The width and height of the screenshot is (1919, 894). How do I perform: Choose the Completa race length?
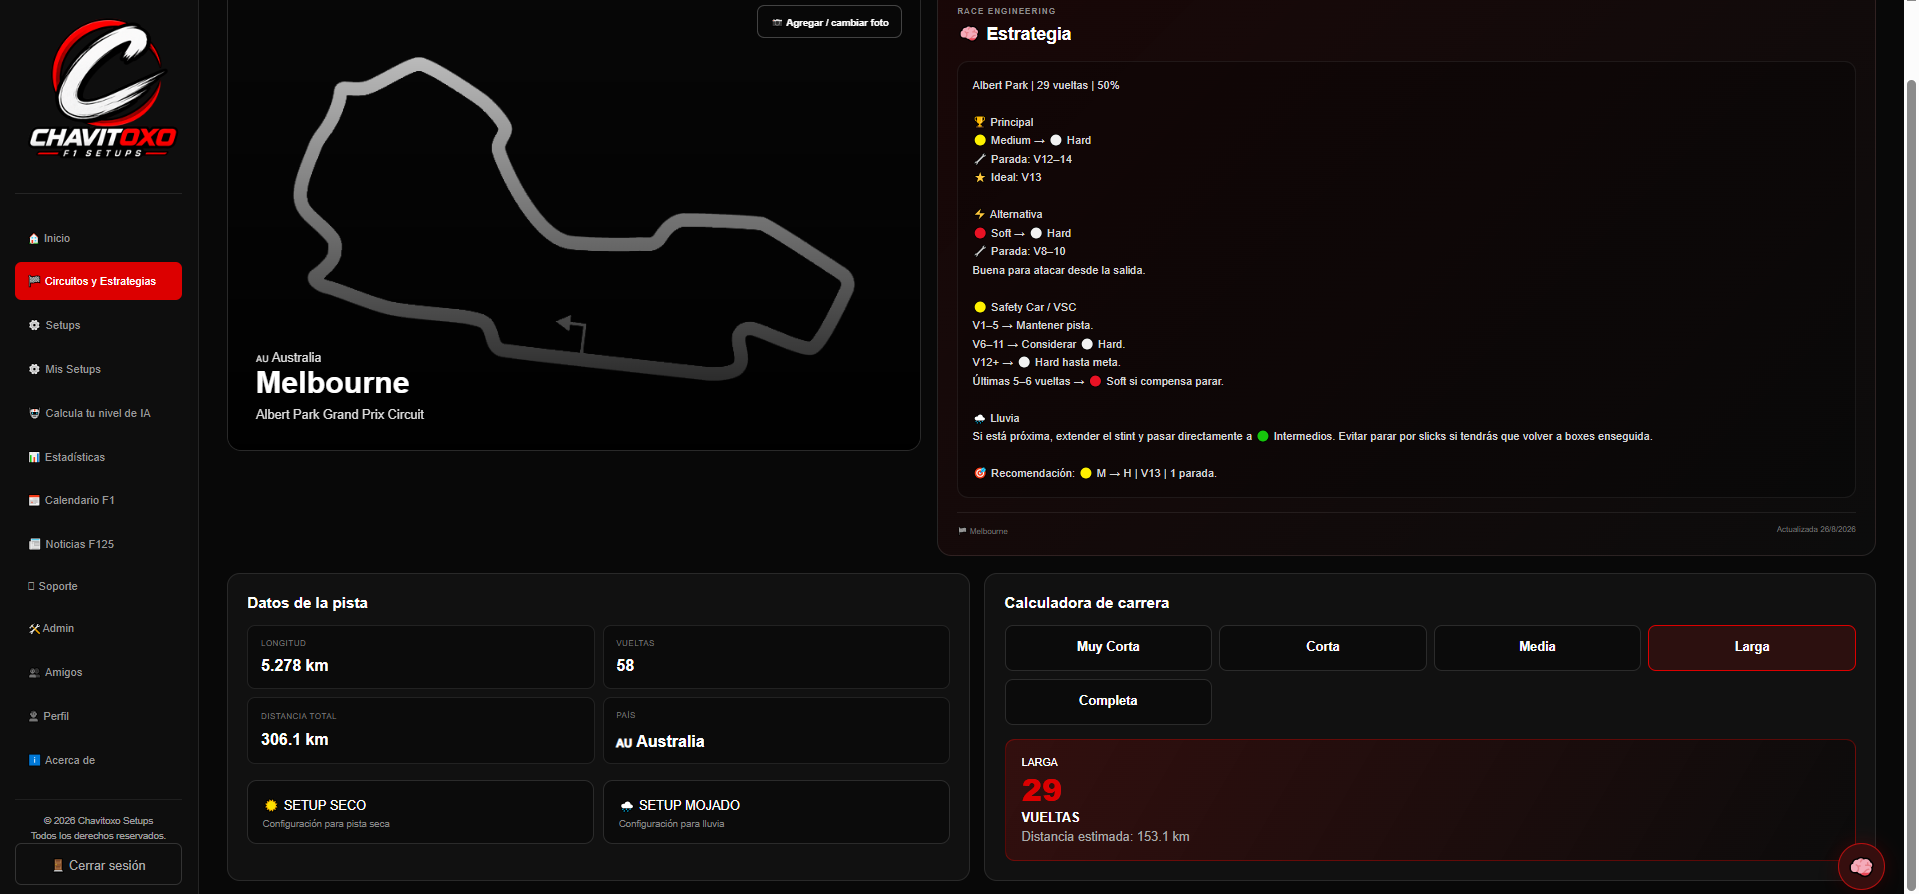(1108, 701)
